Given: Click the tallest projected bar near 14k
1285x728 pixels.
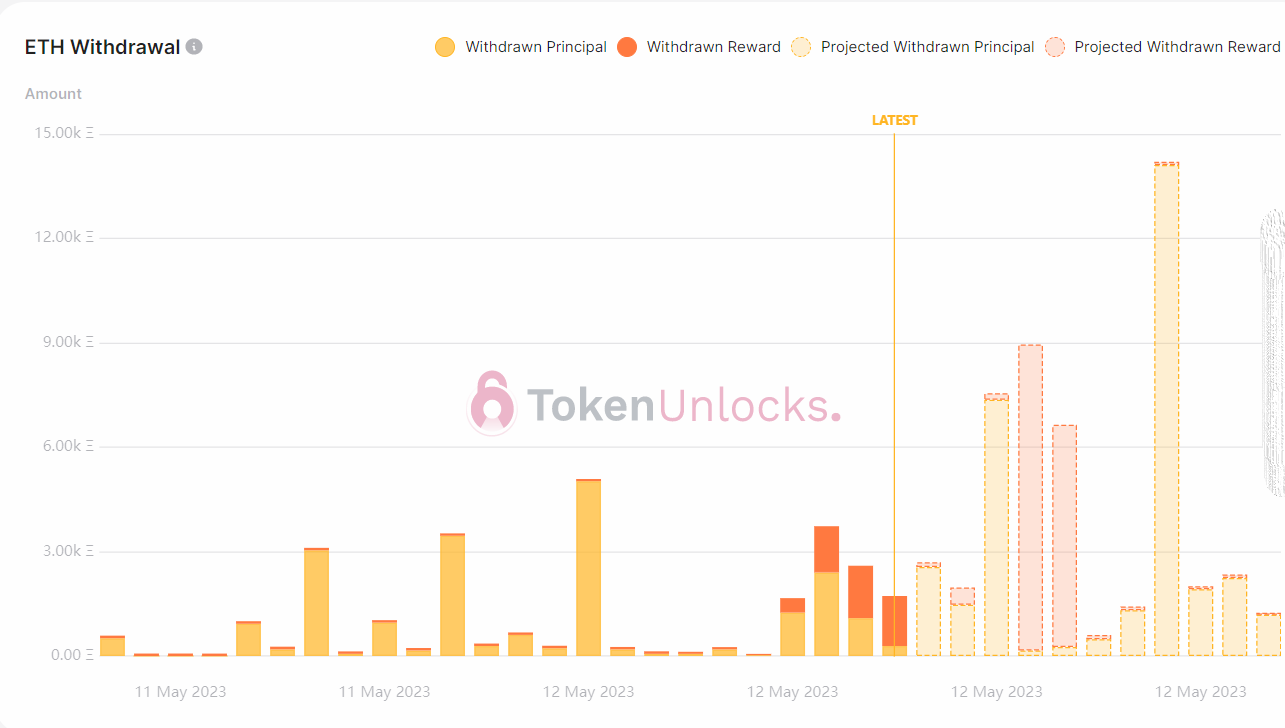Looking at the screenshot, I should (1166, 410).
